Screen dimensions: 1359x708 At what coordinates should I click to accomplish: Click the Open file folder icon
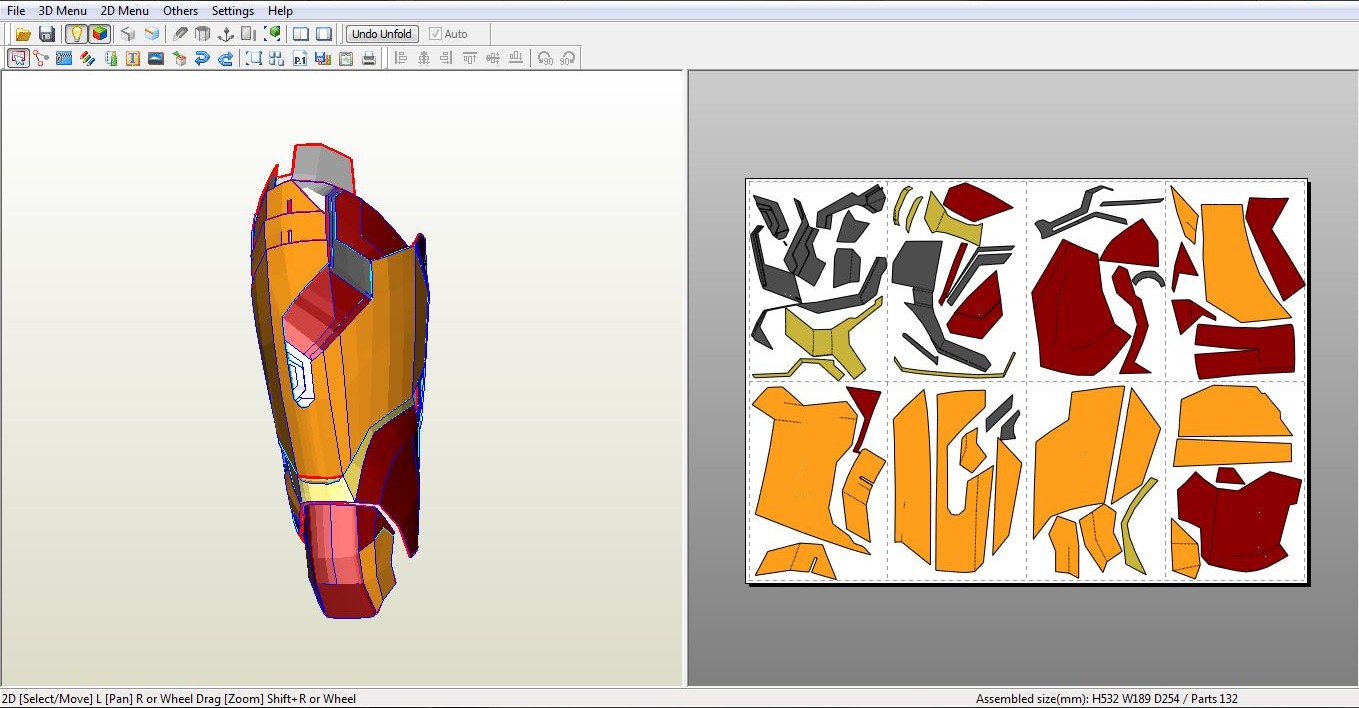point(23,34)
